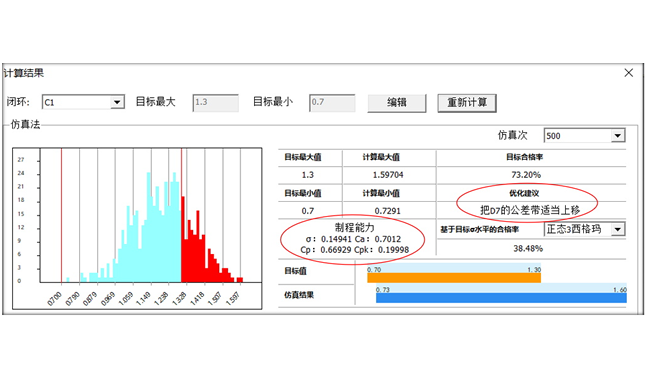
Task: Close the 计算结果 dialog window
Action: (x=628, y=73)
